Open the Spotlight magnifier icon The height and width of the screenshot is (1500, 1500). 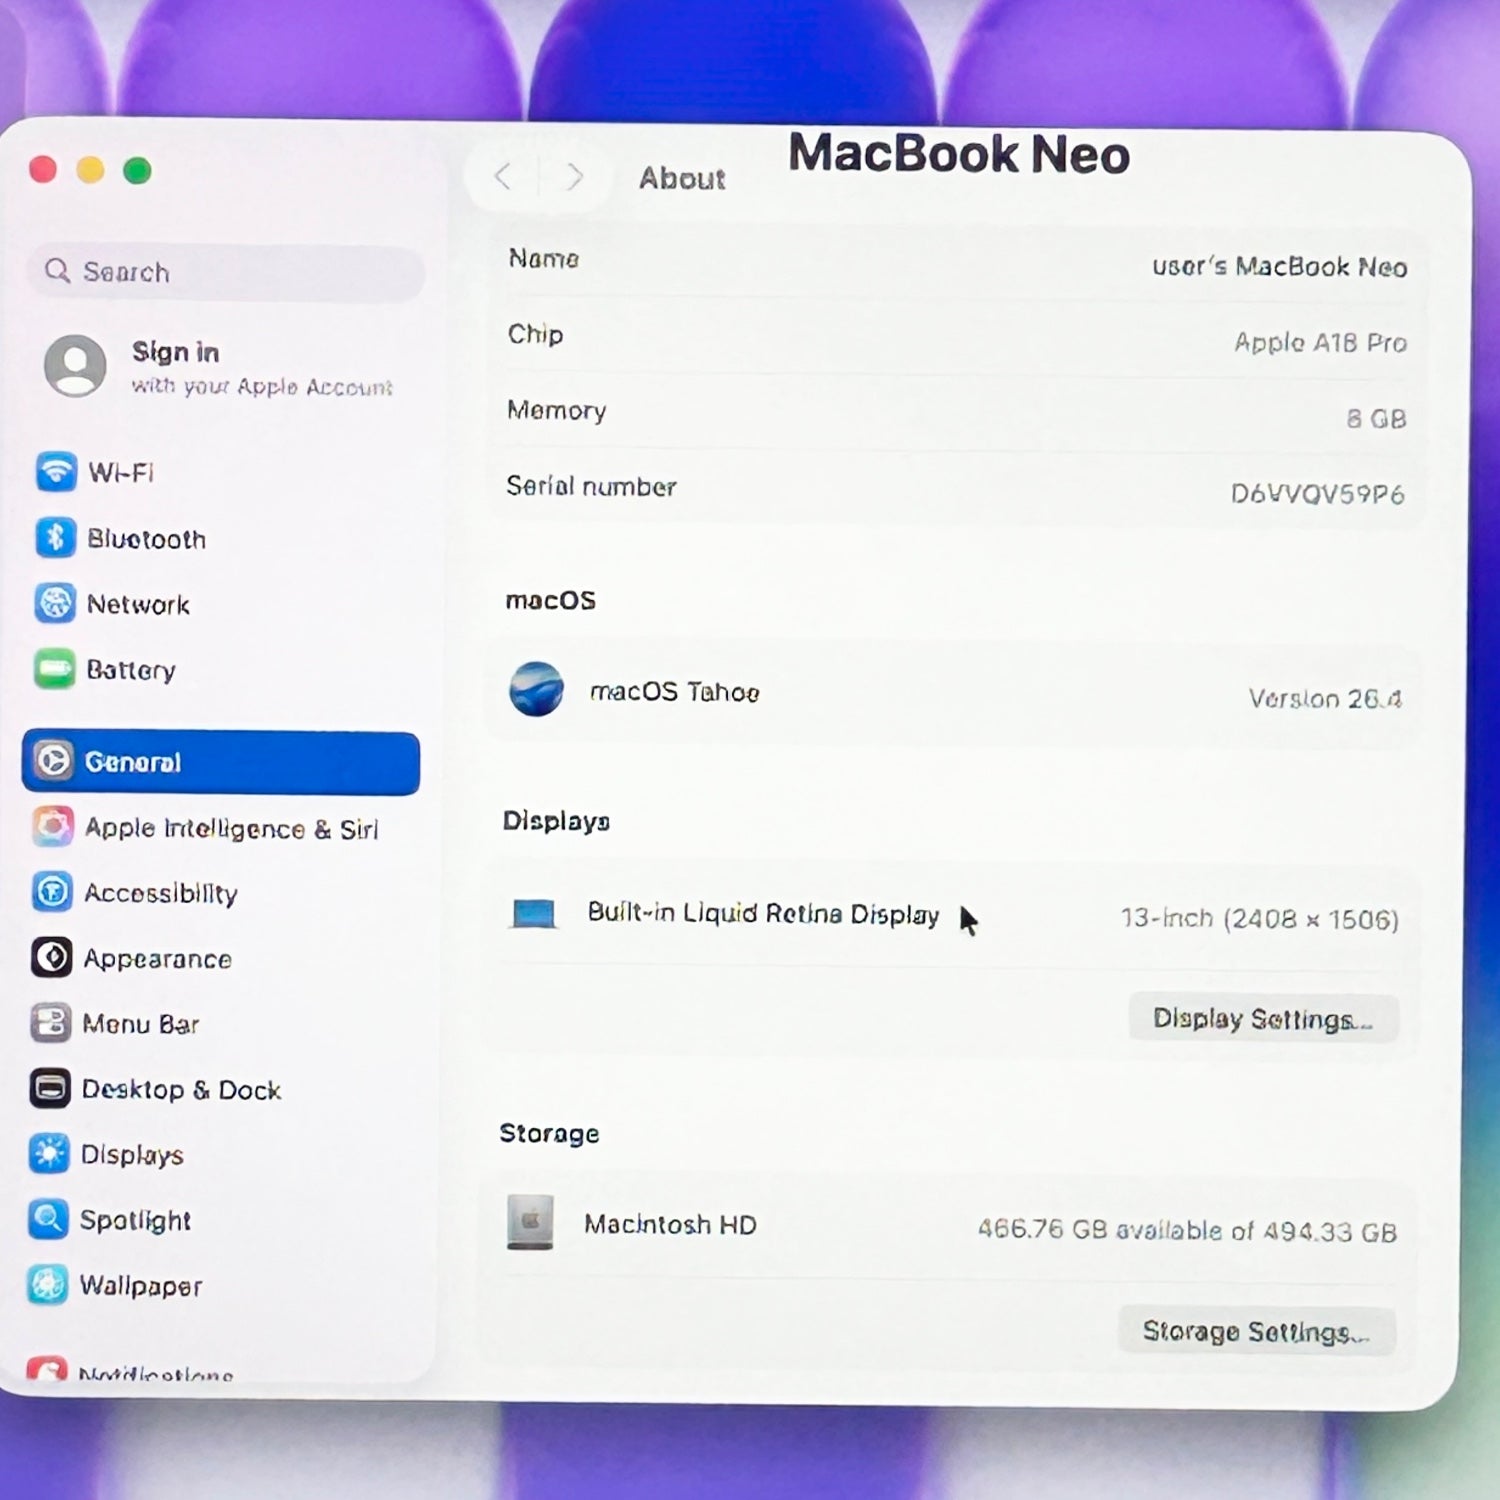(x=48, y=1219)
